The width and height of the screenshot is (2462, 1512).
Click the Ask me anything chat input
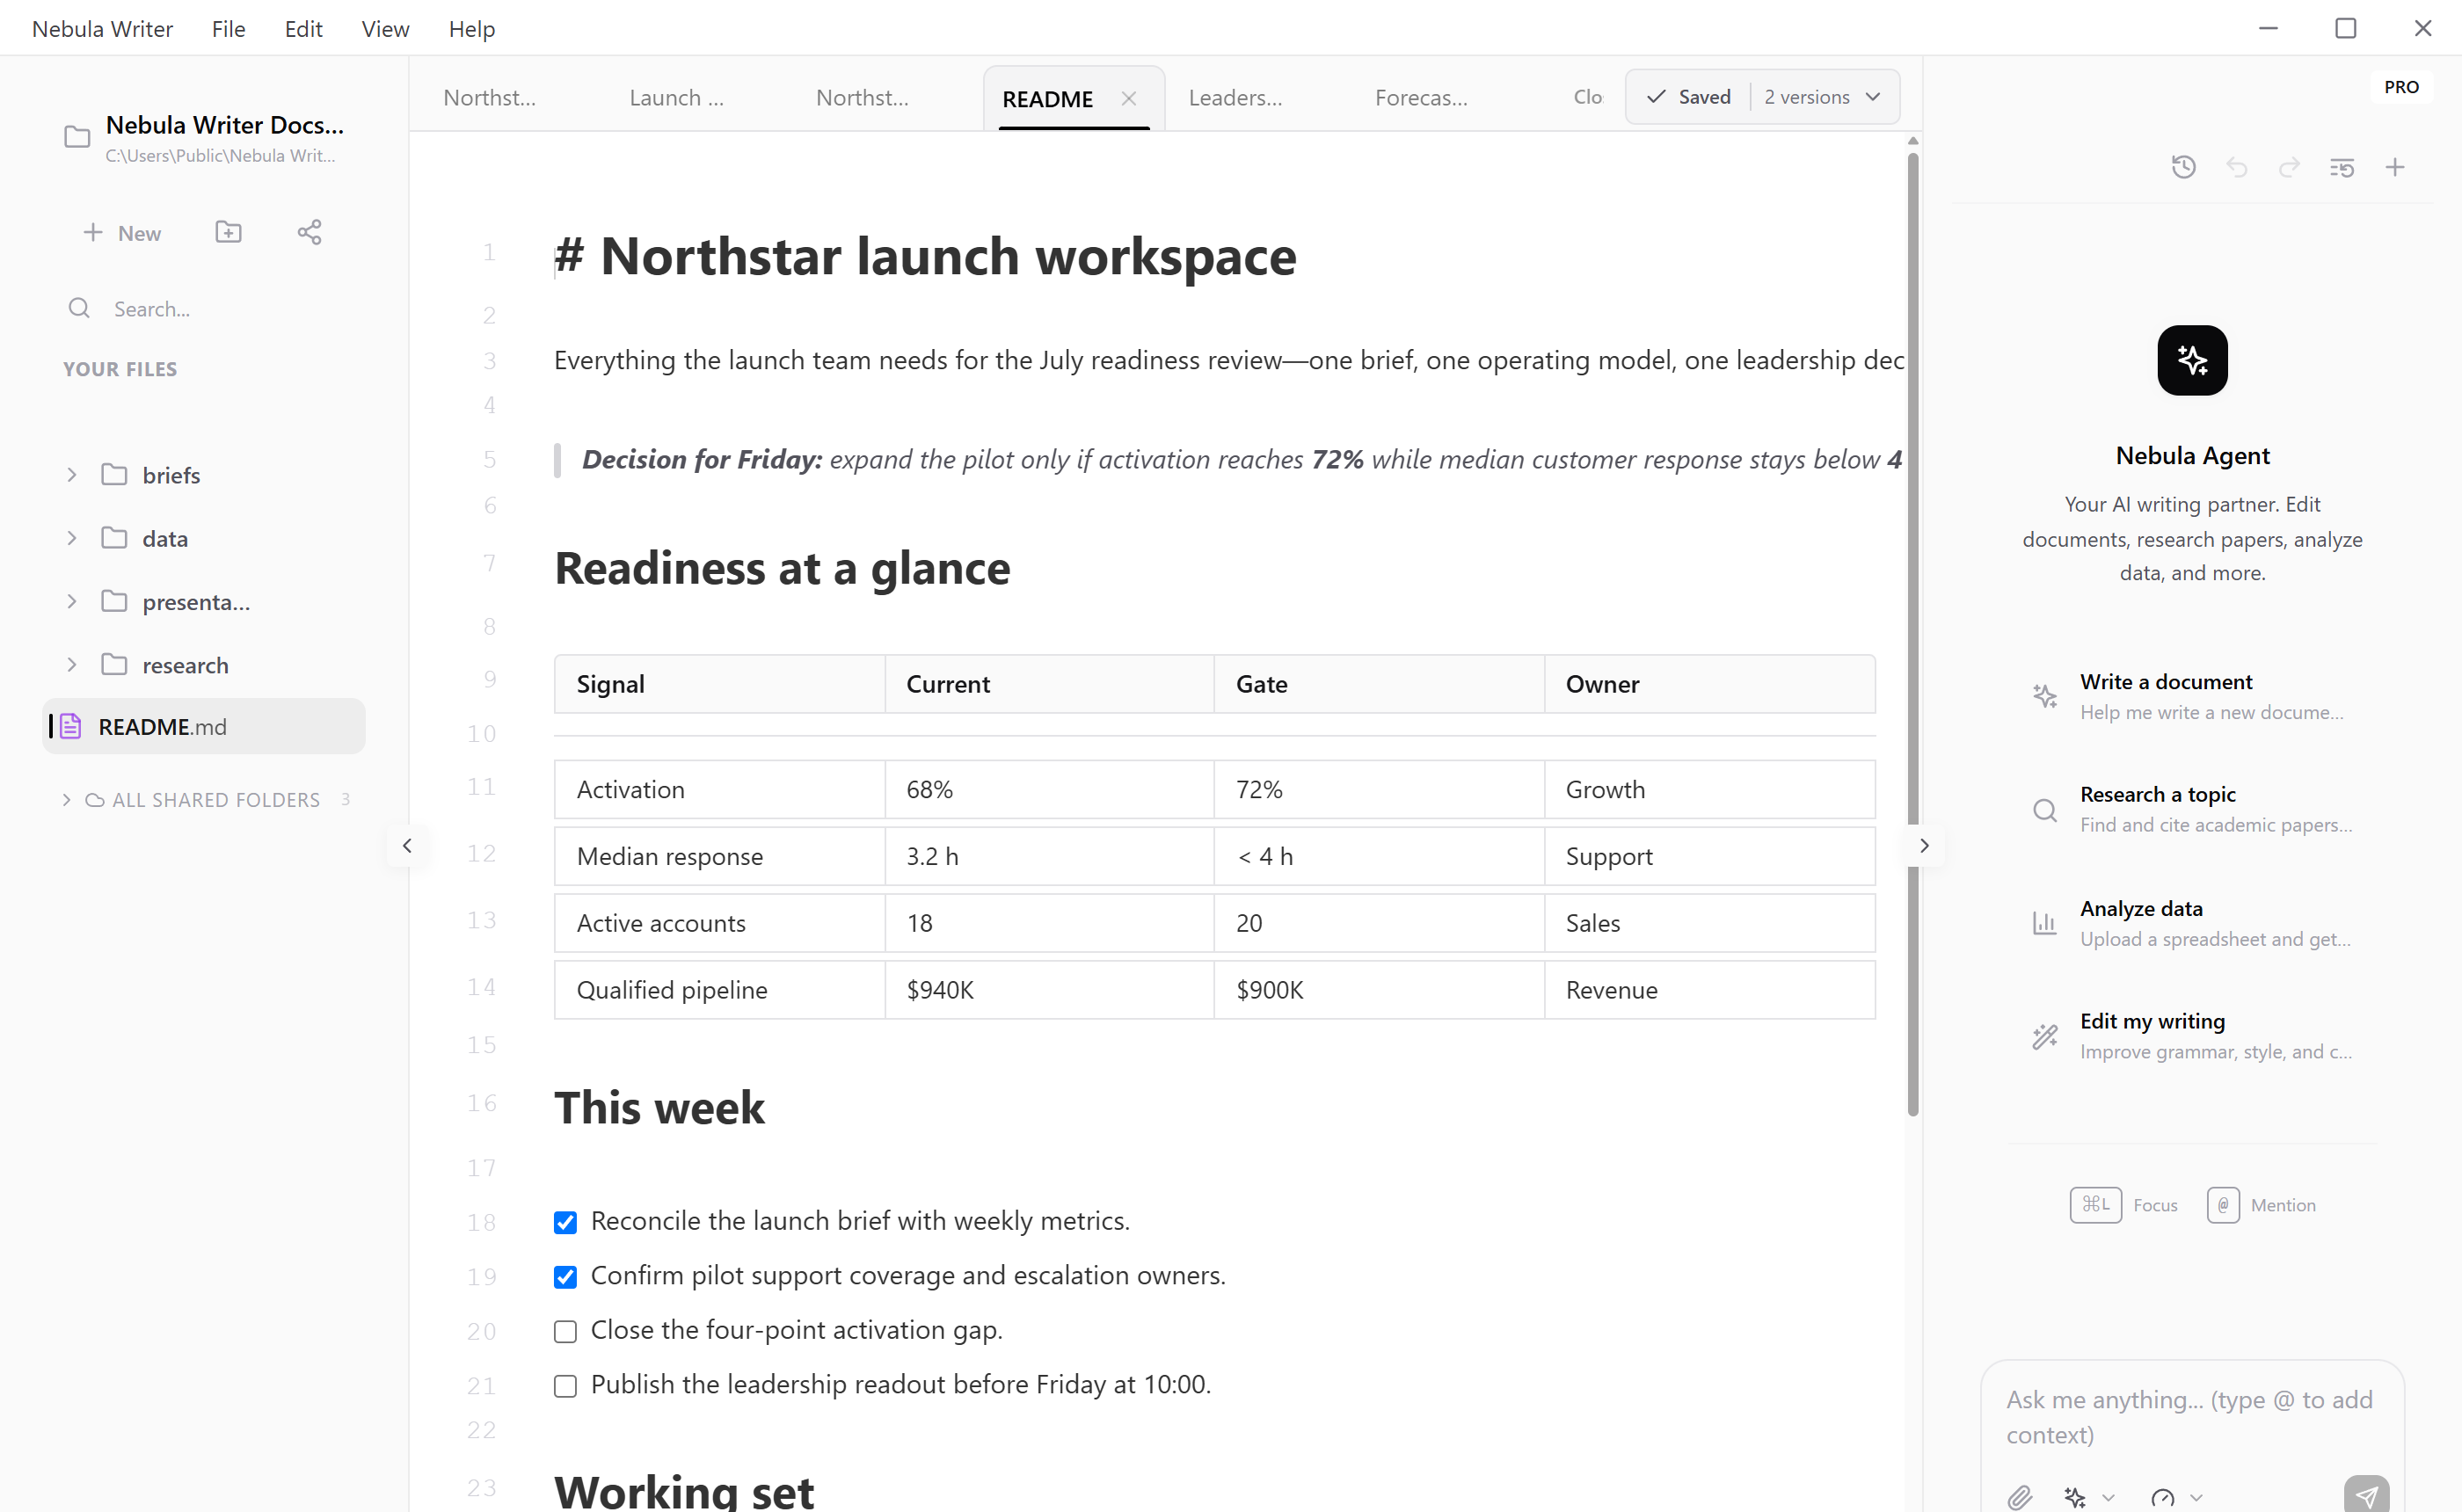click(2190, 1417)
